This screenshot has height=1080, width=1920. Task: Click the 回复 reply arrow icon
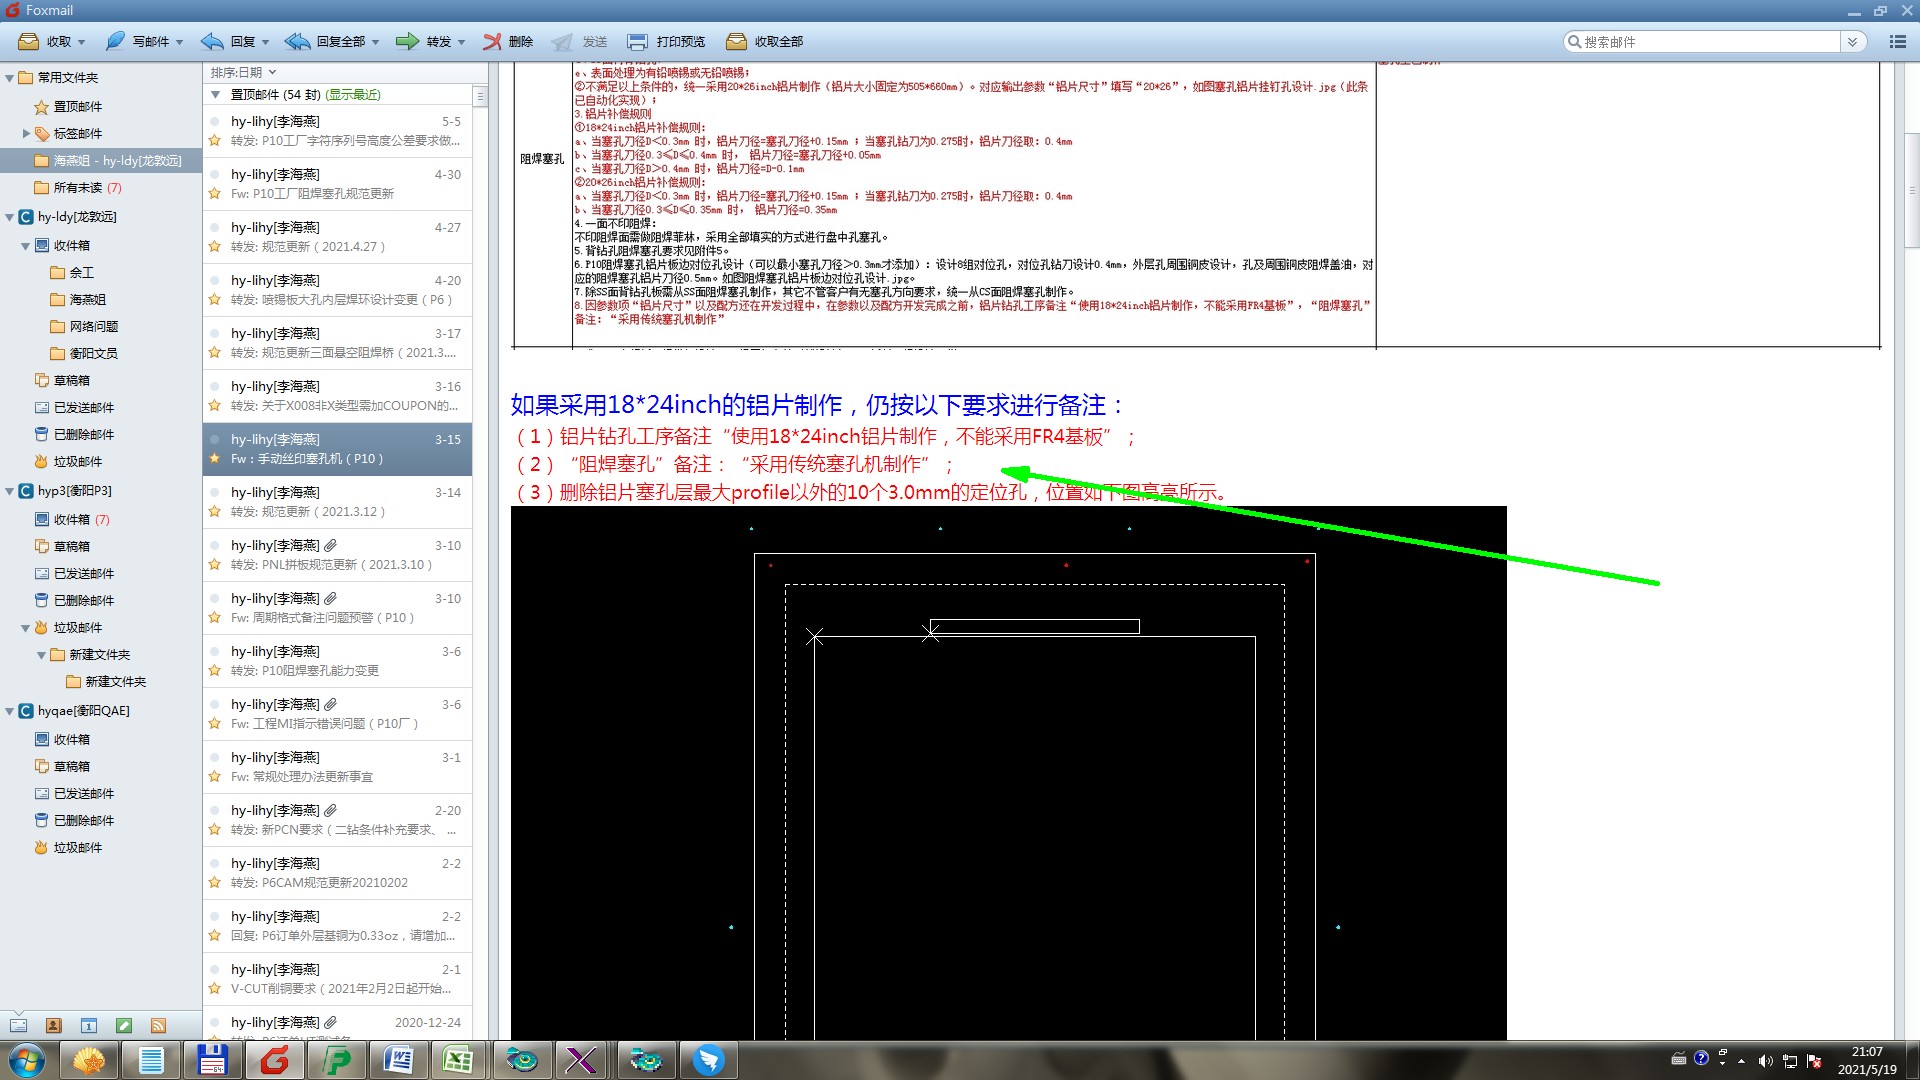coord(212,41)
